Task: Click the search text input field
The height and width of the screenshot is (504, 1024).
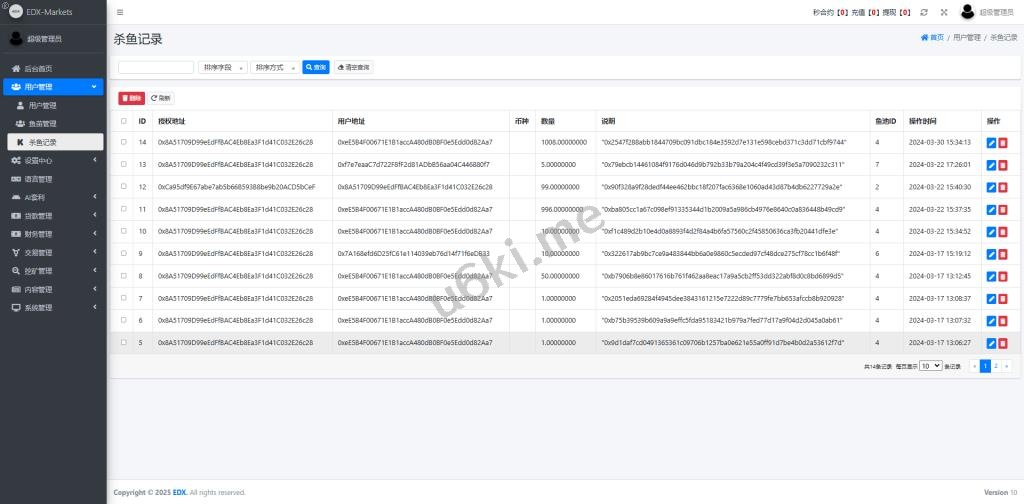Action: (156, 67)
